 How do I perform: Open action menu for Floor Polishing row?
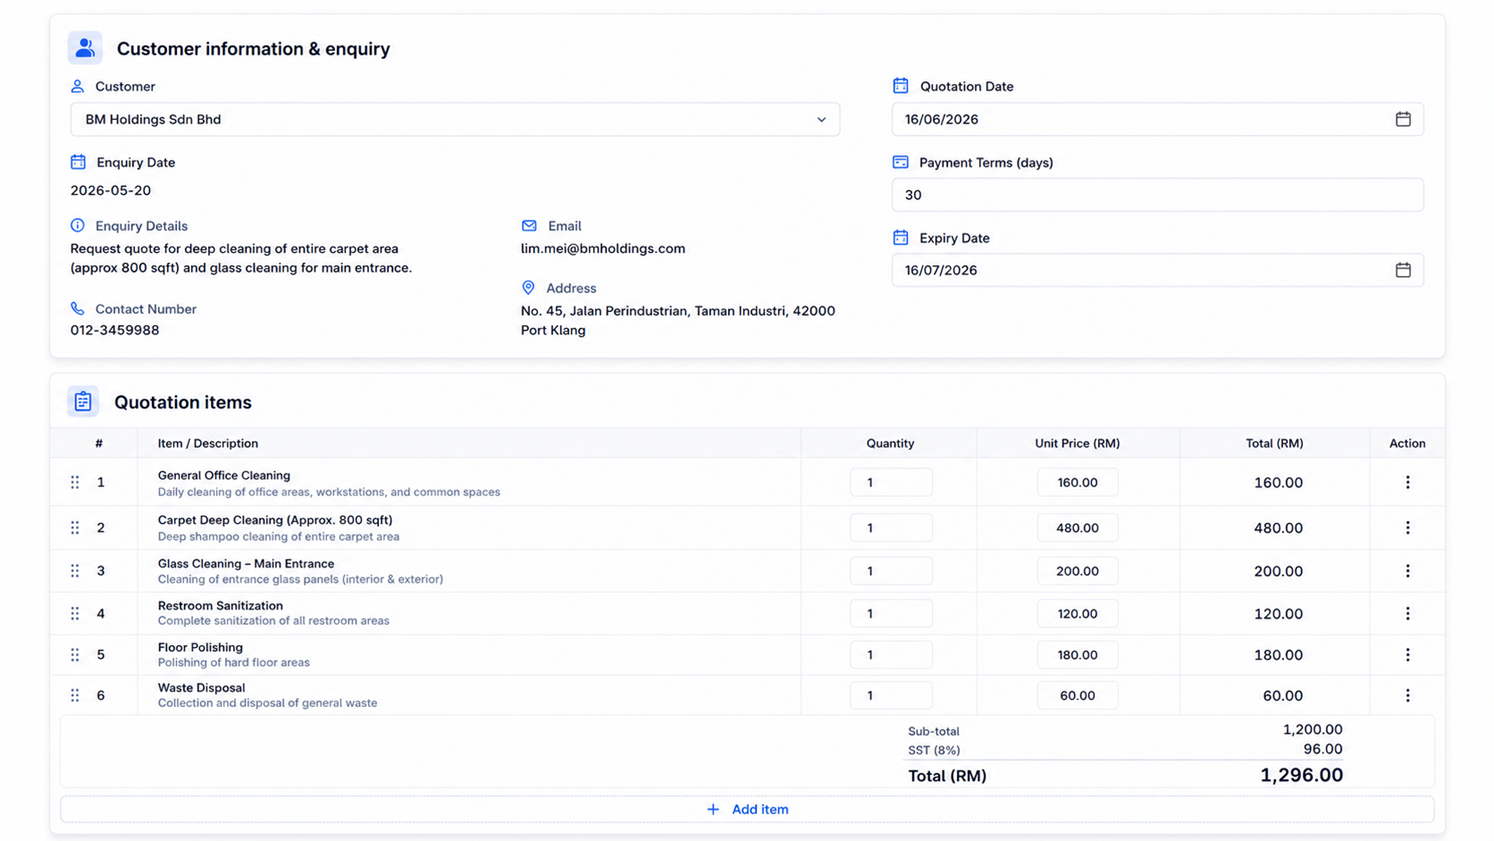point(1407,655)
